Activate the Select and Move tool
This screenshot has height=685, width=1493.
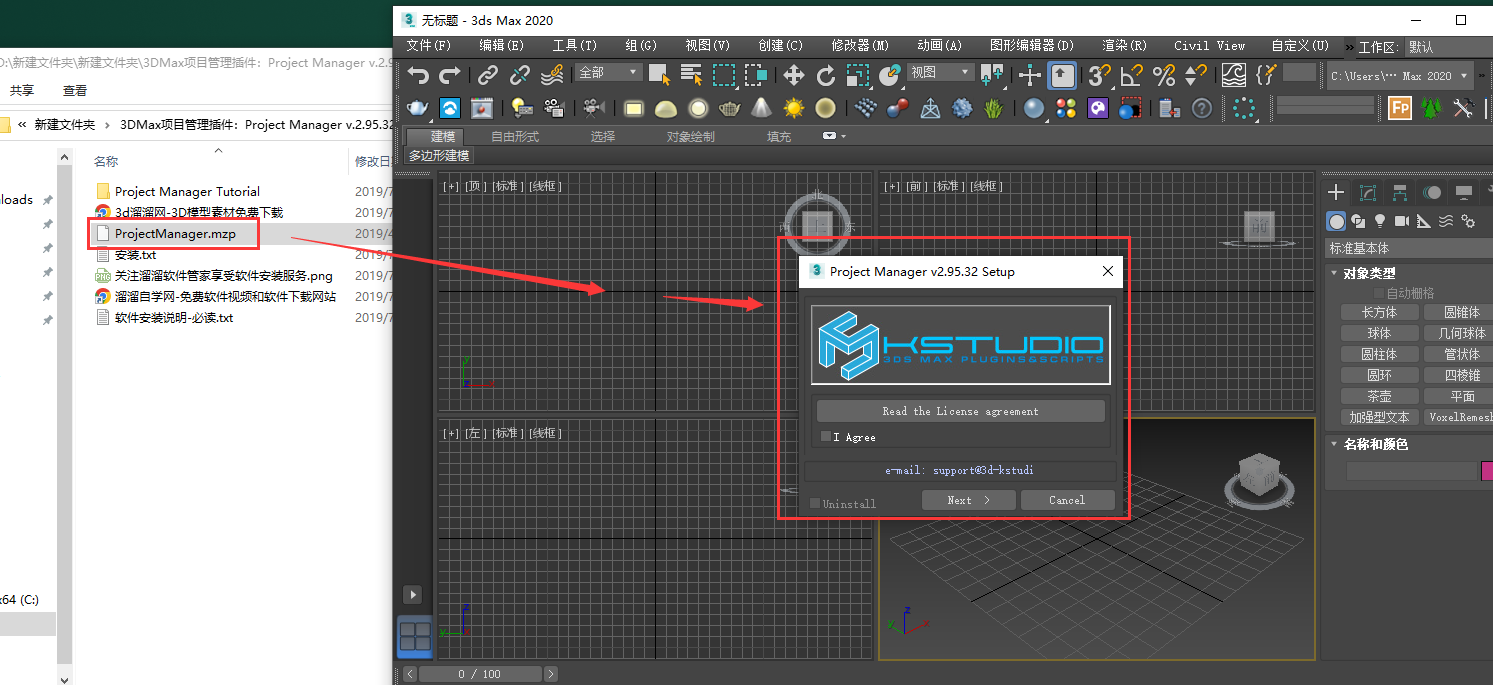tap(794, 75)
